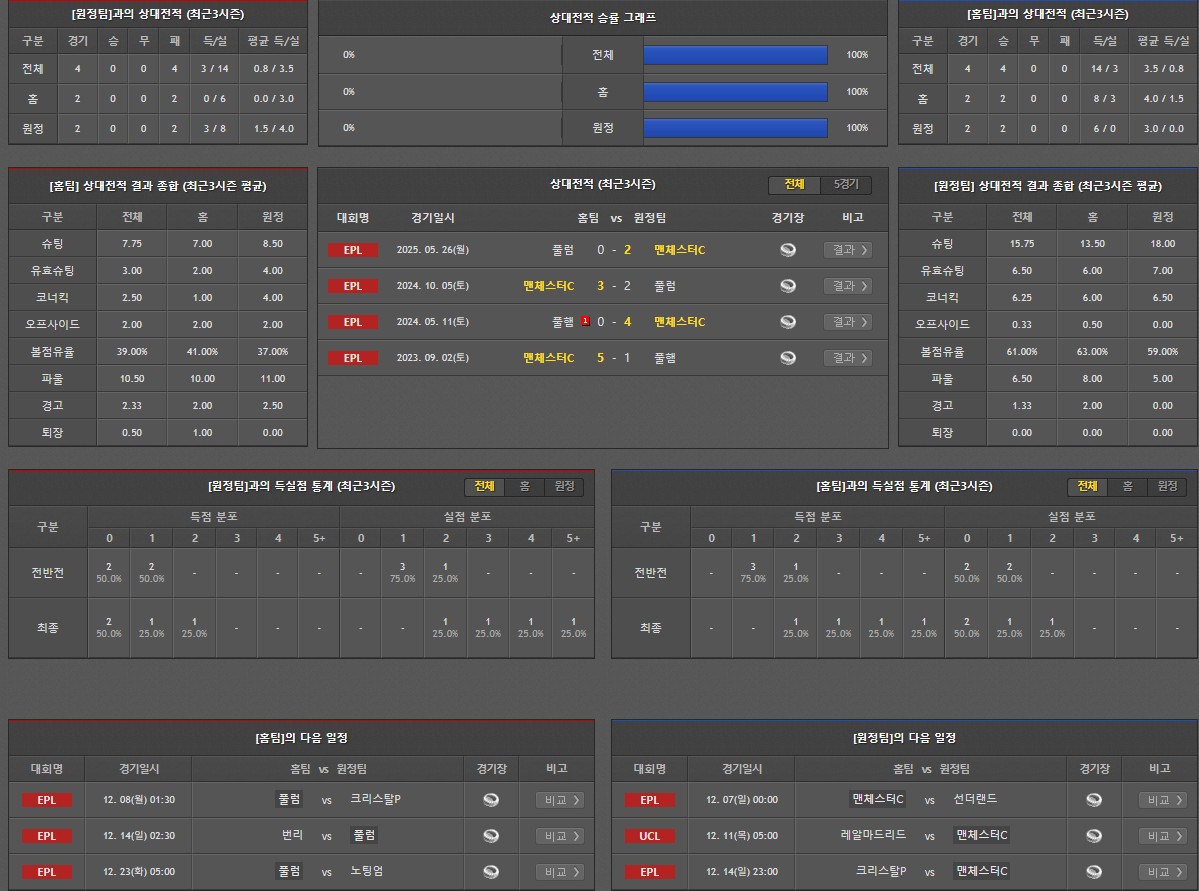Screen dimensions: 1199x891
Task: Click 비교 button for 풀럼 vs 노팅엄
Action: tap(560, 872)
